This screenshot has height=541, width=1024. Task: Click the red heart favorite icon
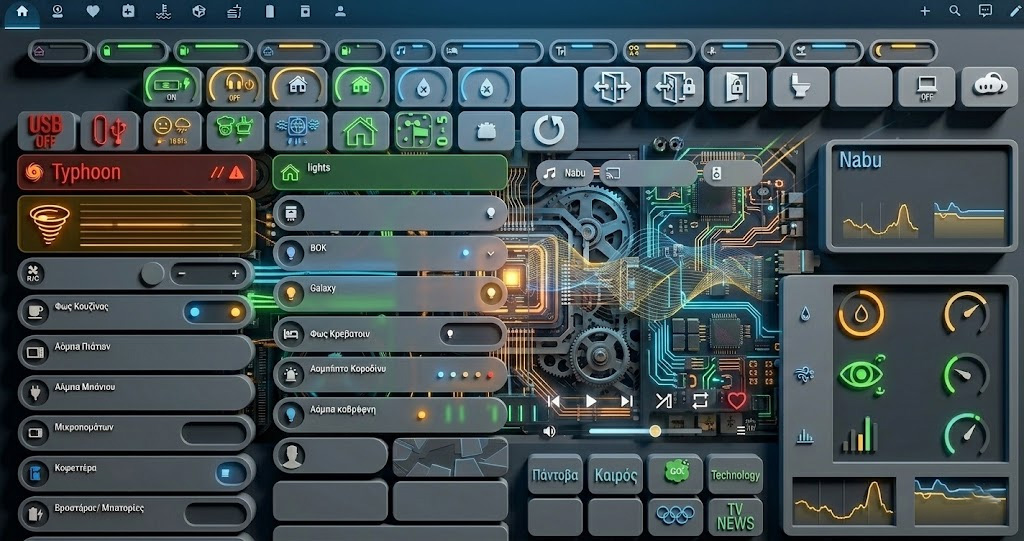tap(737, 400)
